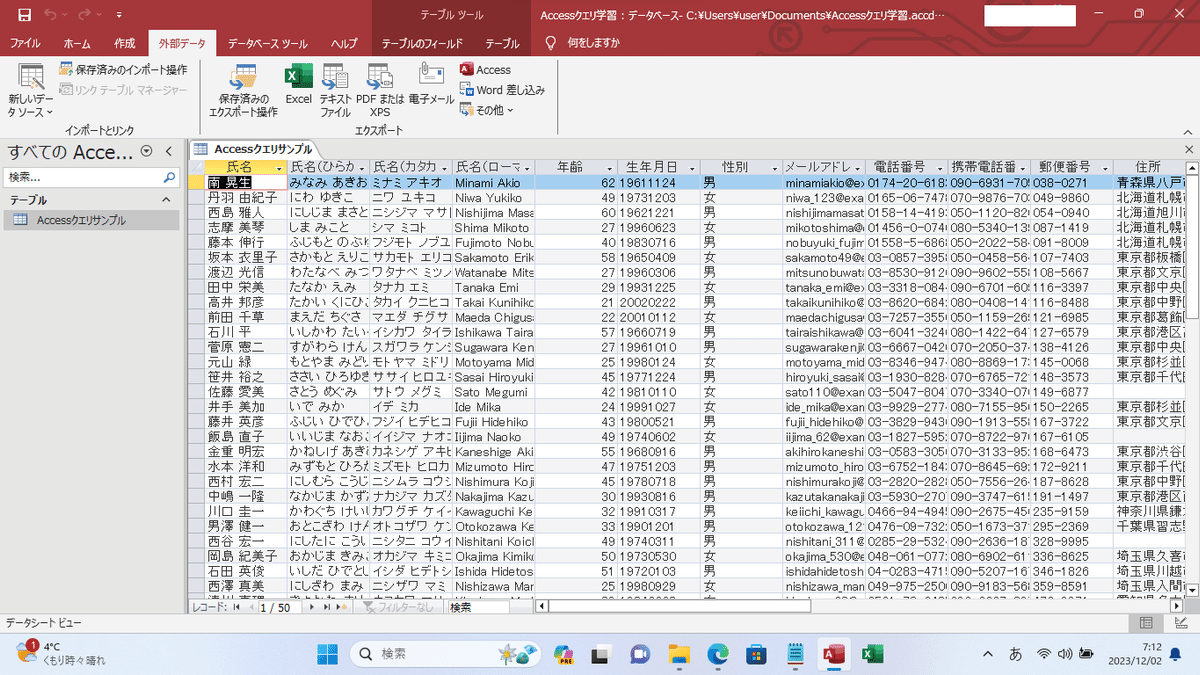The height and width of the screenshot is (675, 1200).
Task: Open the 郵便番号 column filter dropdown
Action: click(1104, 167)
